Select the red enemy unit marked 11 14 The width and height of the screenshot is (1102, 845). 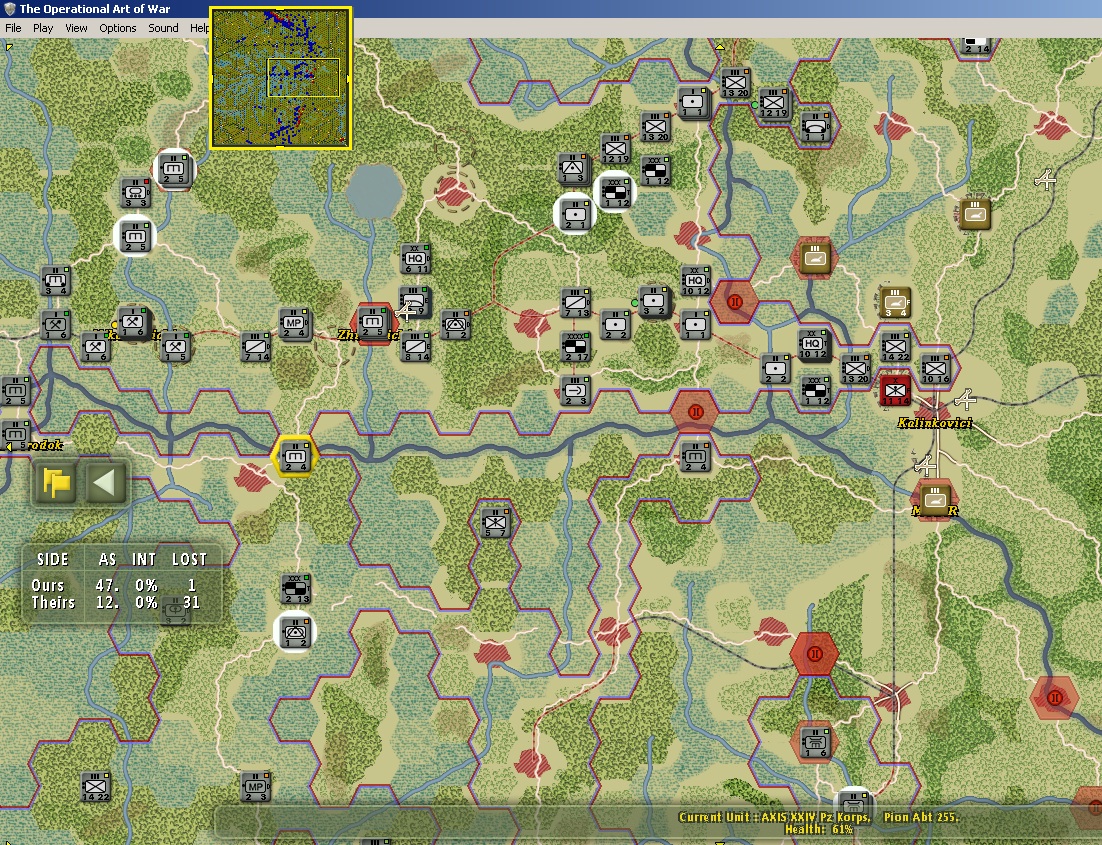895,391
